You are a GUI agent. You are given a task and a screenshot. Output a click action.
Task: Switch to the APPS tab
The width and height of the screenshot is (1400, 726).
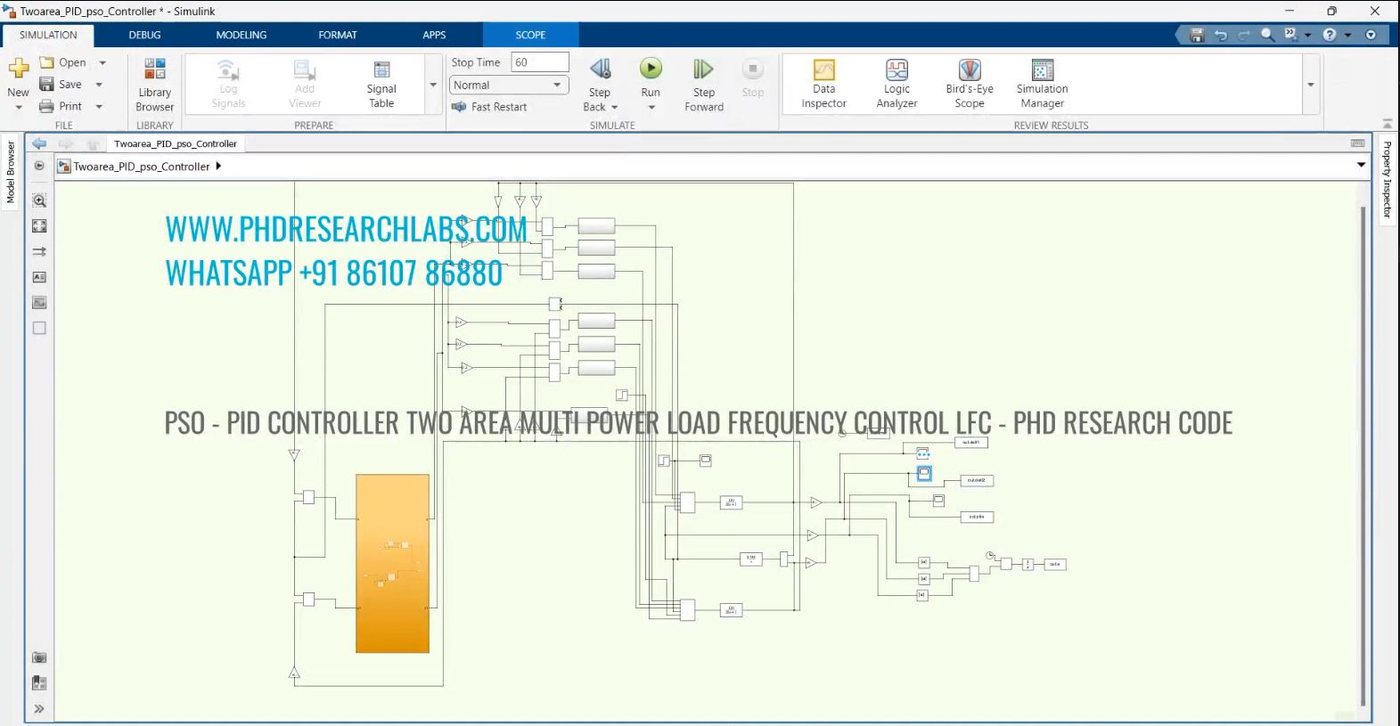434,35
